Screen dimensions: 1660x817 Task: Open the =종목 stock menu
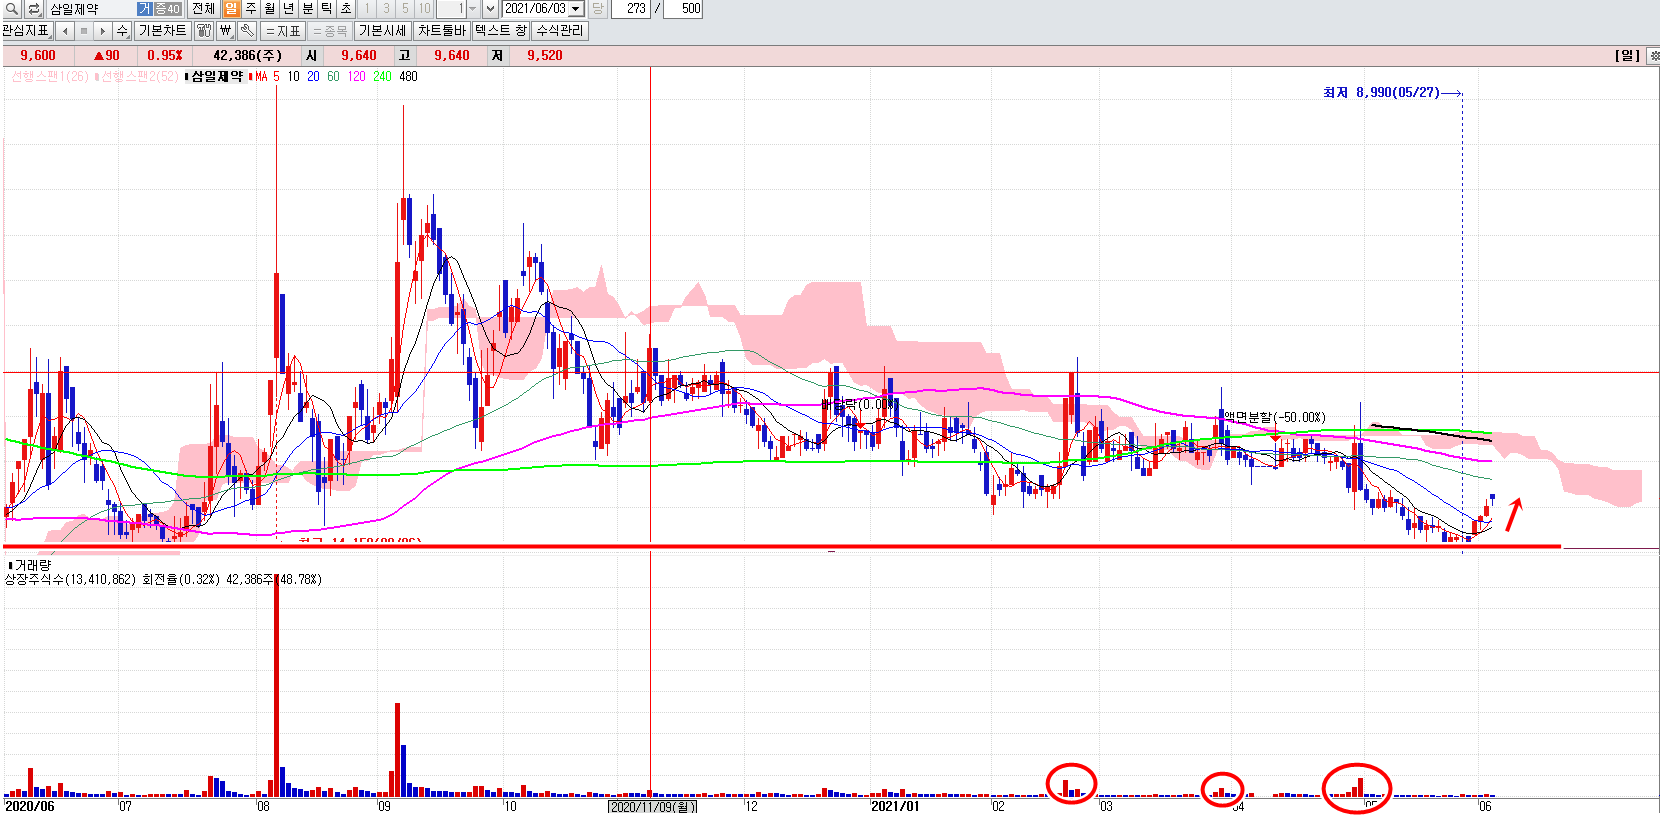[330, 31]
